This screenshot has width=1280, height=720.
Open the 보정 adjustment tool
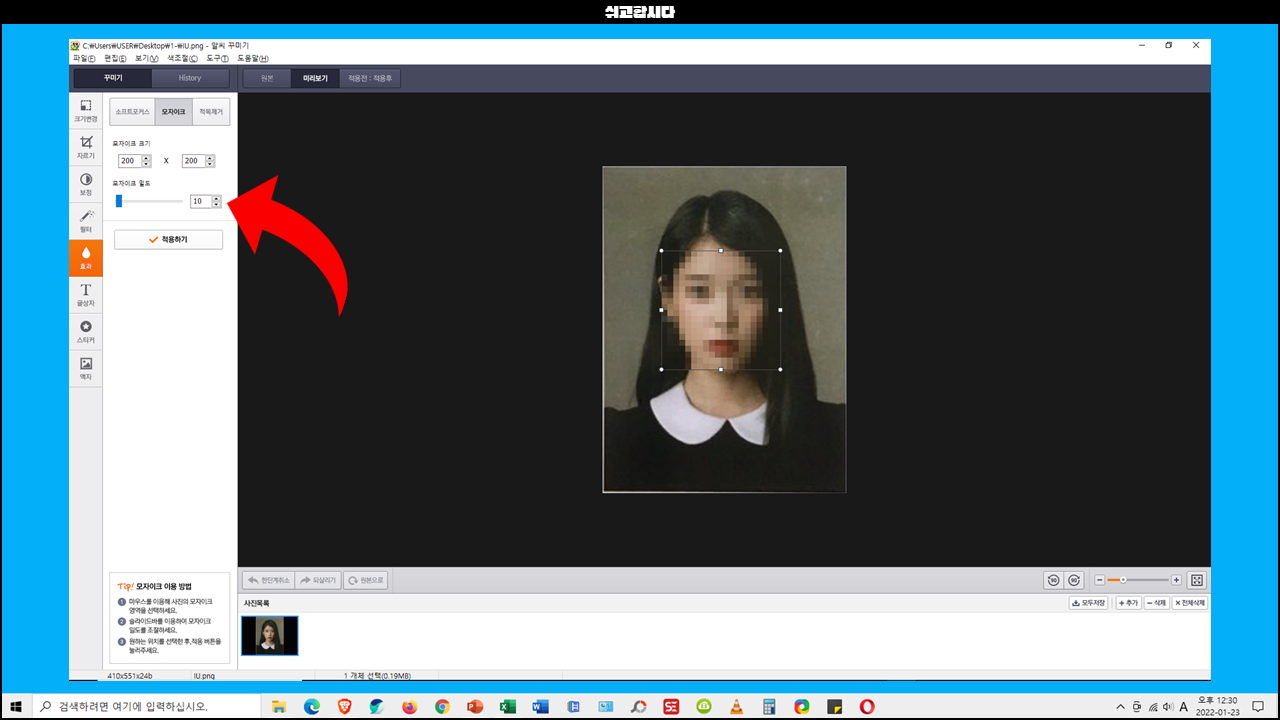(x=86, y=185)
